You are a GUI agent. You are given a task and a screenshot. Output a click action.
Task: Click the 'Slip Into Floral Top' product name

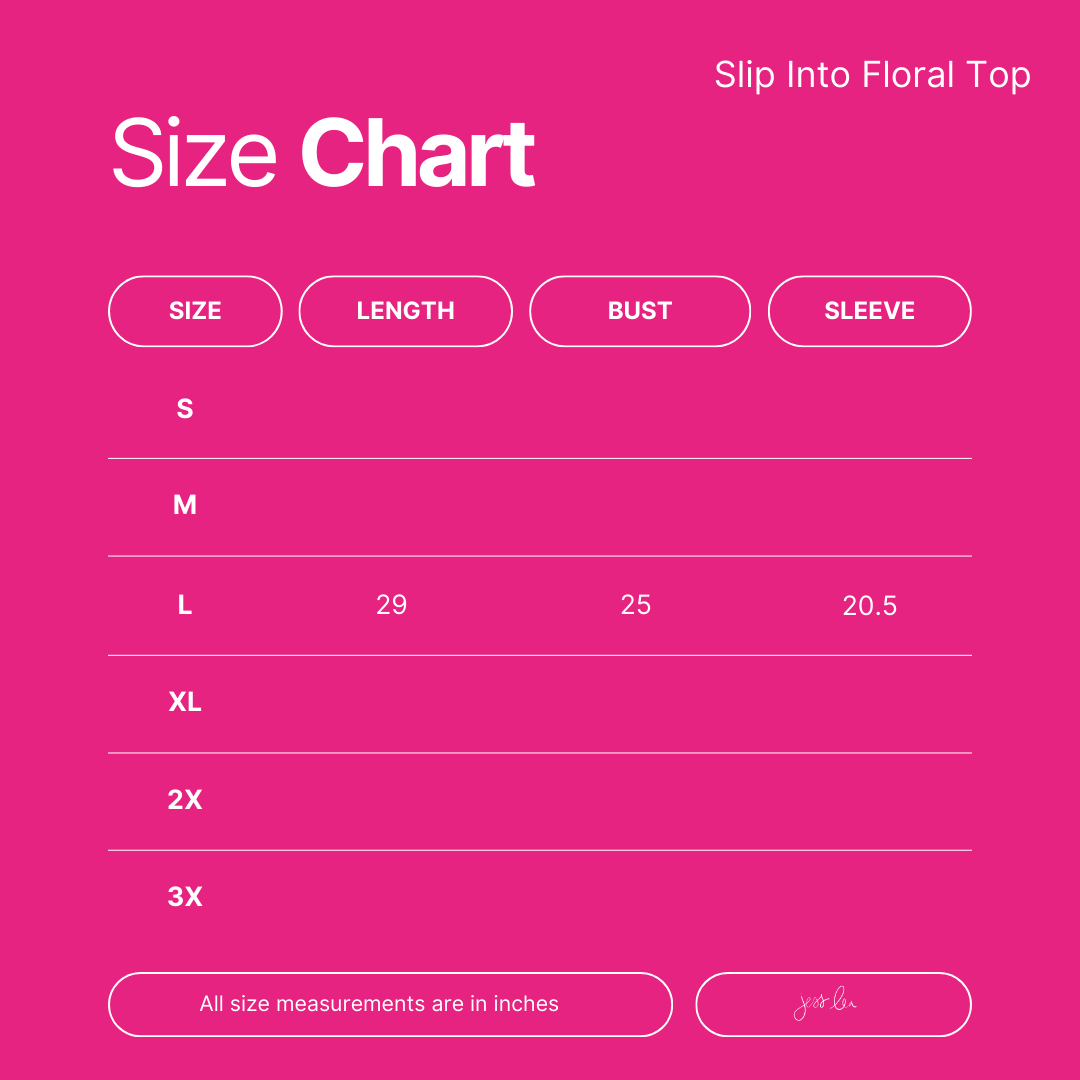(x=872, y=76)
